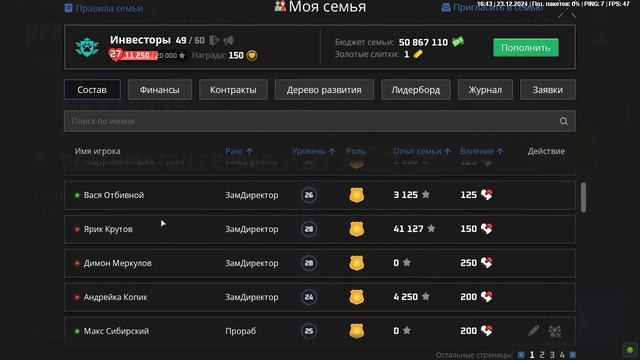The height and width of the screenshot is (360, 640).
Task: Click the next page arrow button
Action: pyautogui.click(x=573, y=355)
